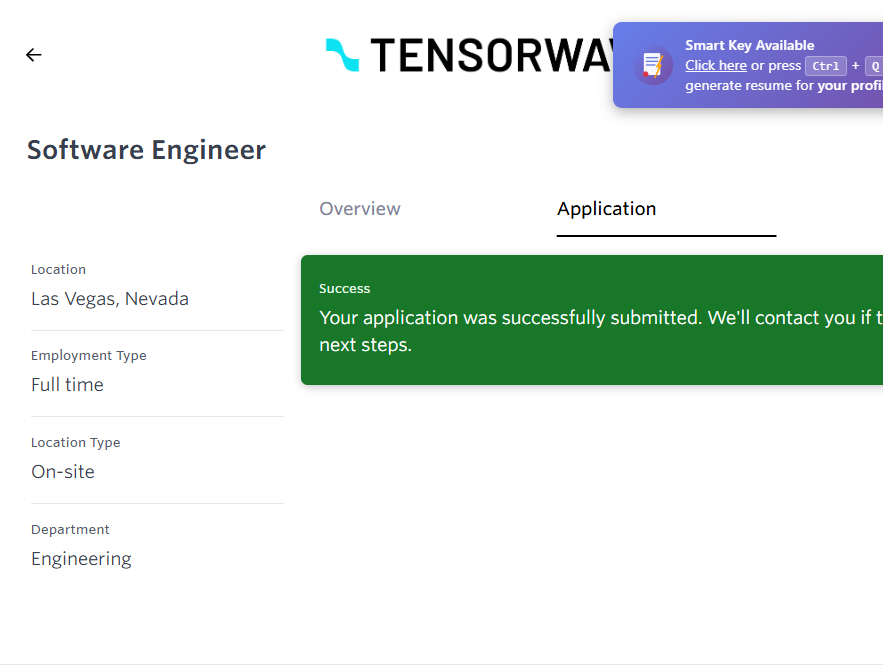Switch to the Application tab
Screen dimensions: 883x670
[606, 209]
